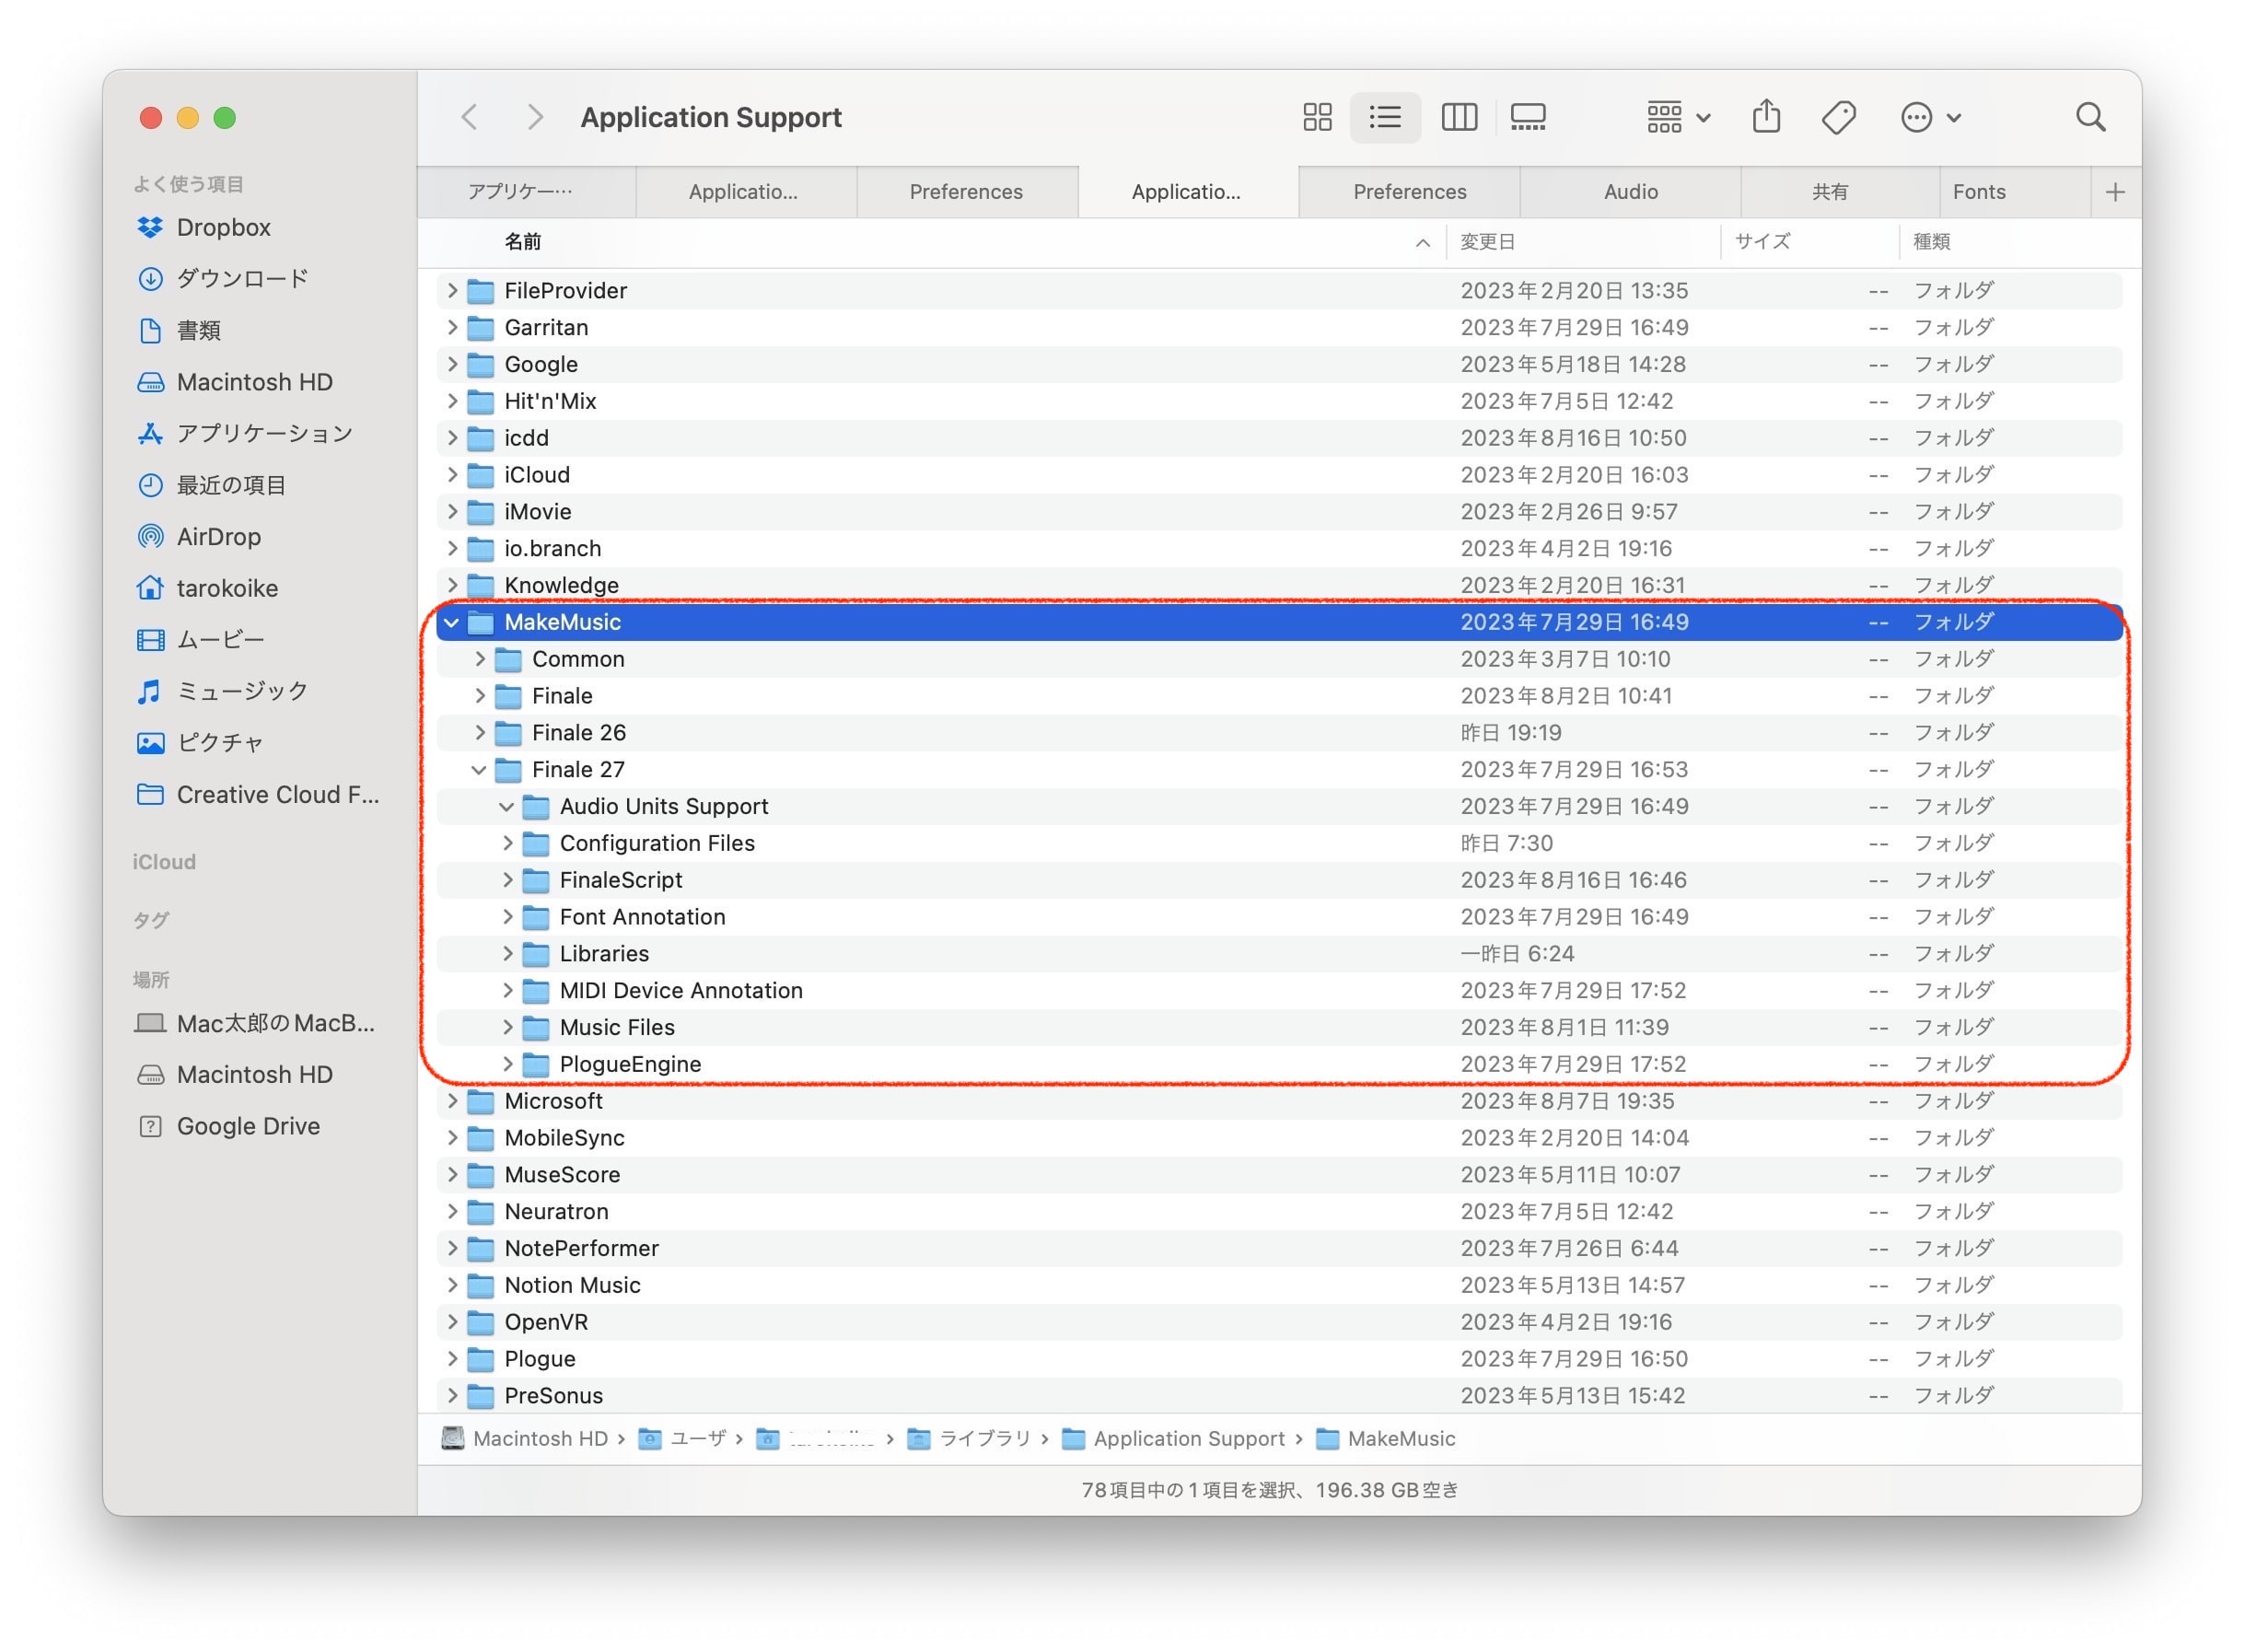This screenshot has width=2245, height=1652.
Task: Switch to column view in toolbar
Action: pos(1459,117)
